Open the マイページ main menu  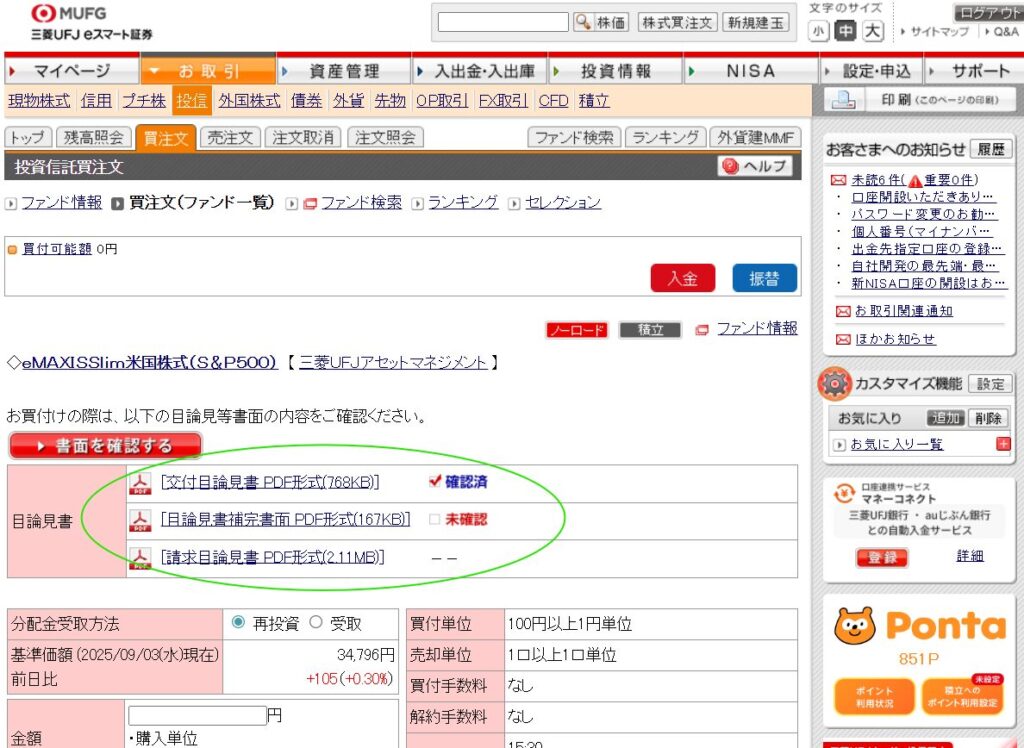pos(72,71)
